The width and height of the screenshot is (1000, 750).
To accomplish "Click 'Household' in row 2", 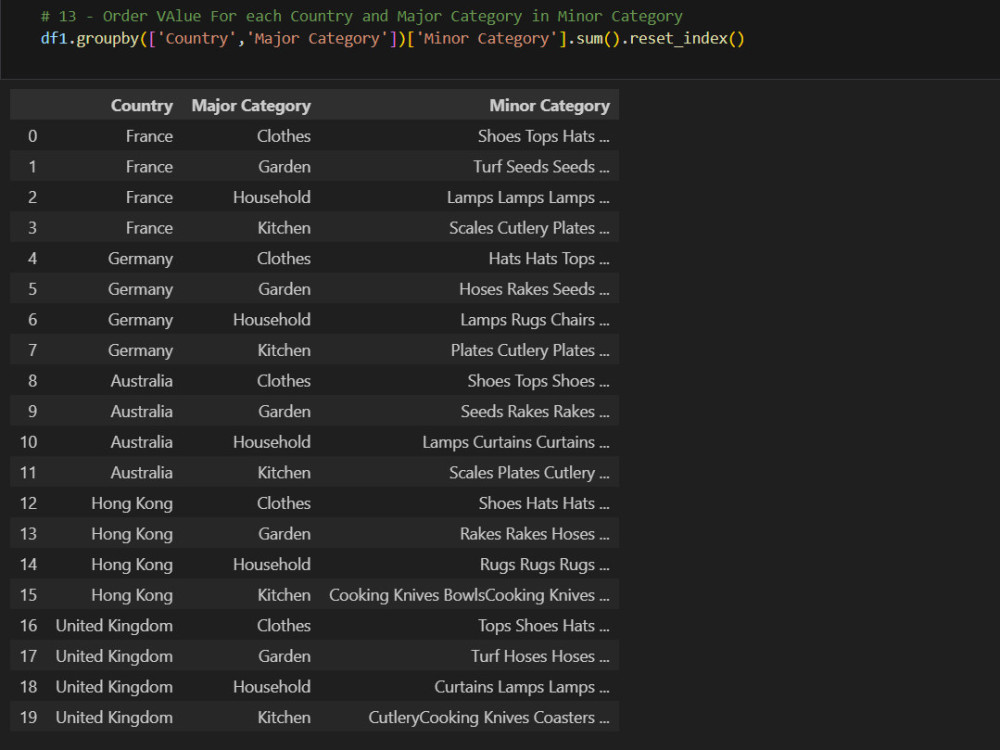I will tap(272, 197).
